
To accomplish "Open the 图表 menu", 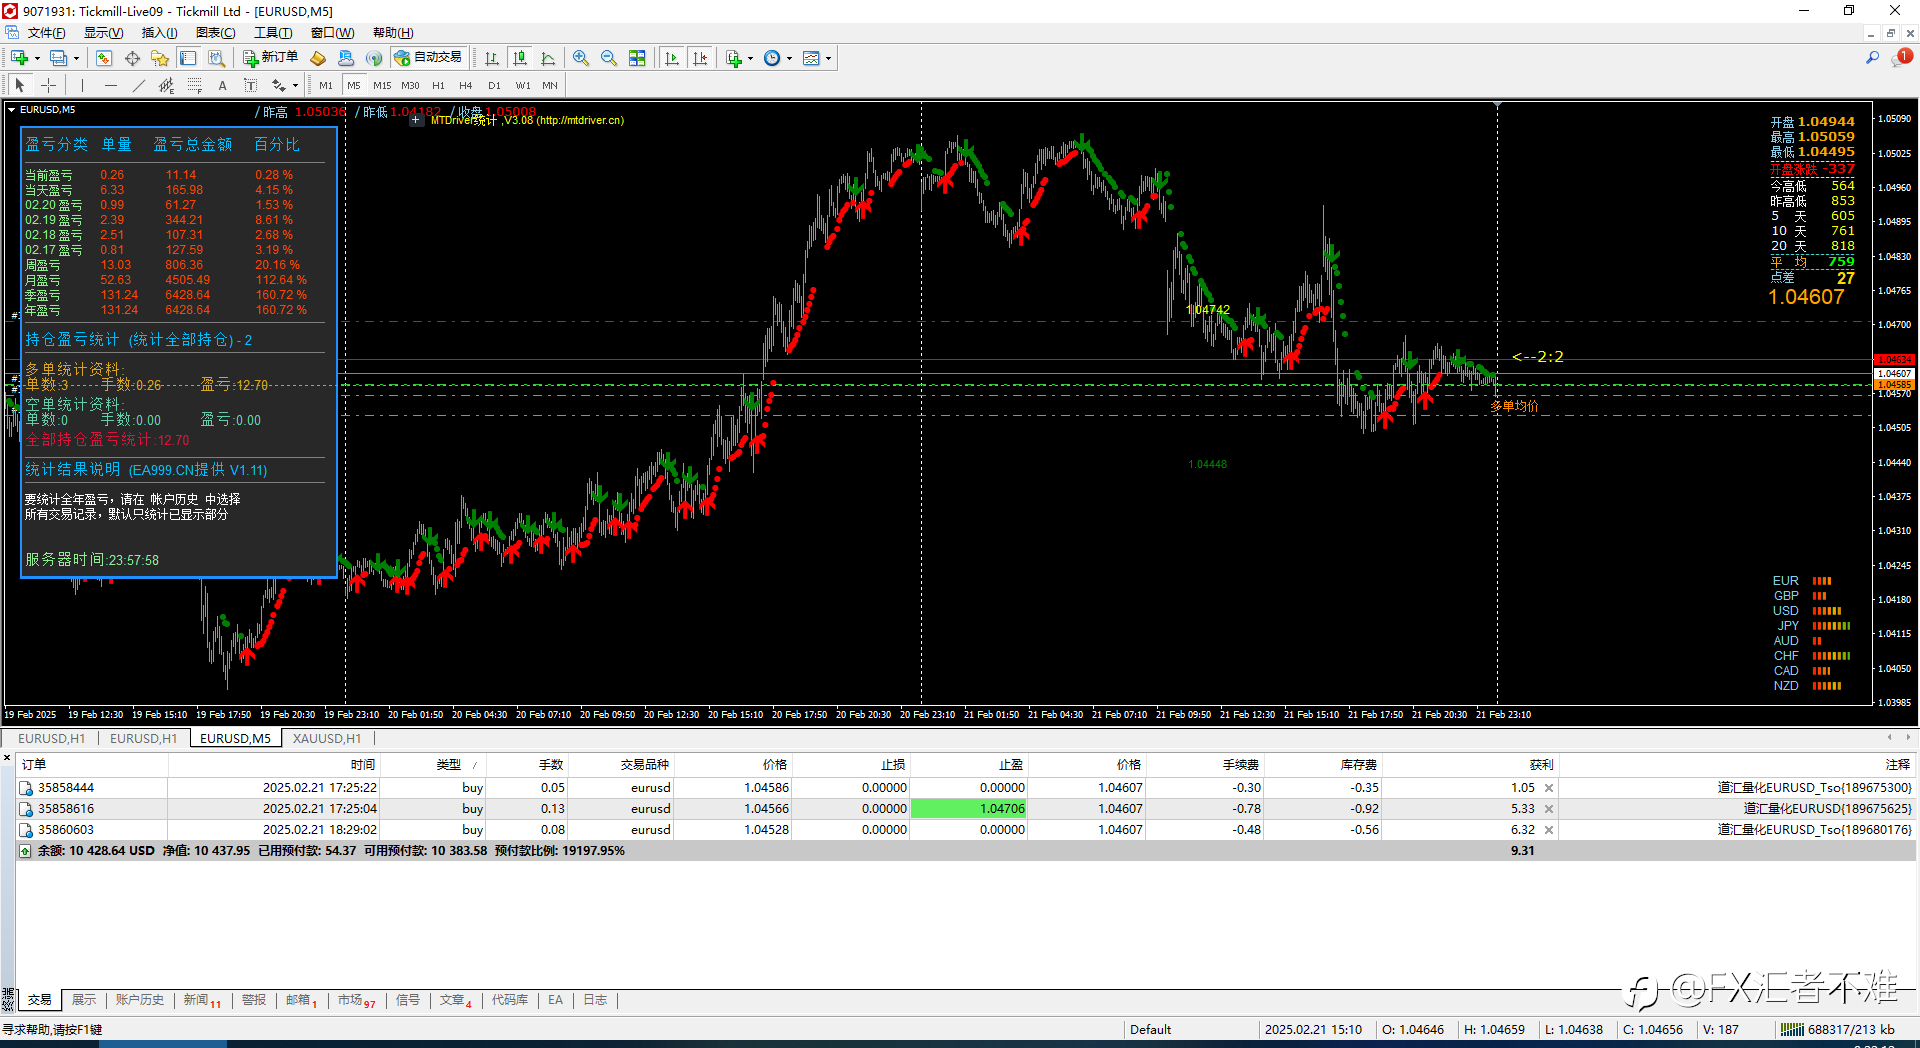I will coord(216,33).
